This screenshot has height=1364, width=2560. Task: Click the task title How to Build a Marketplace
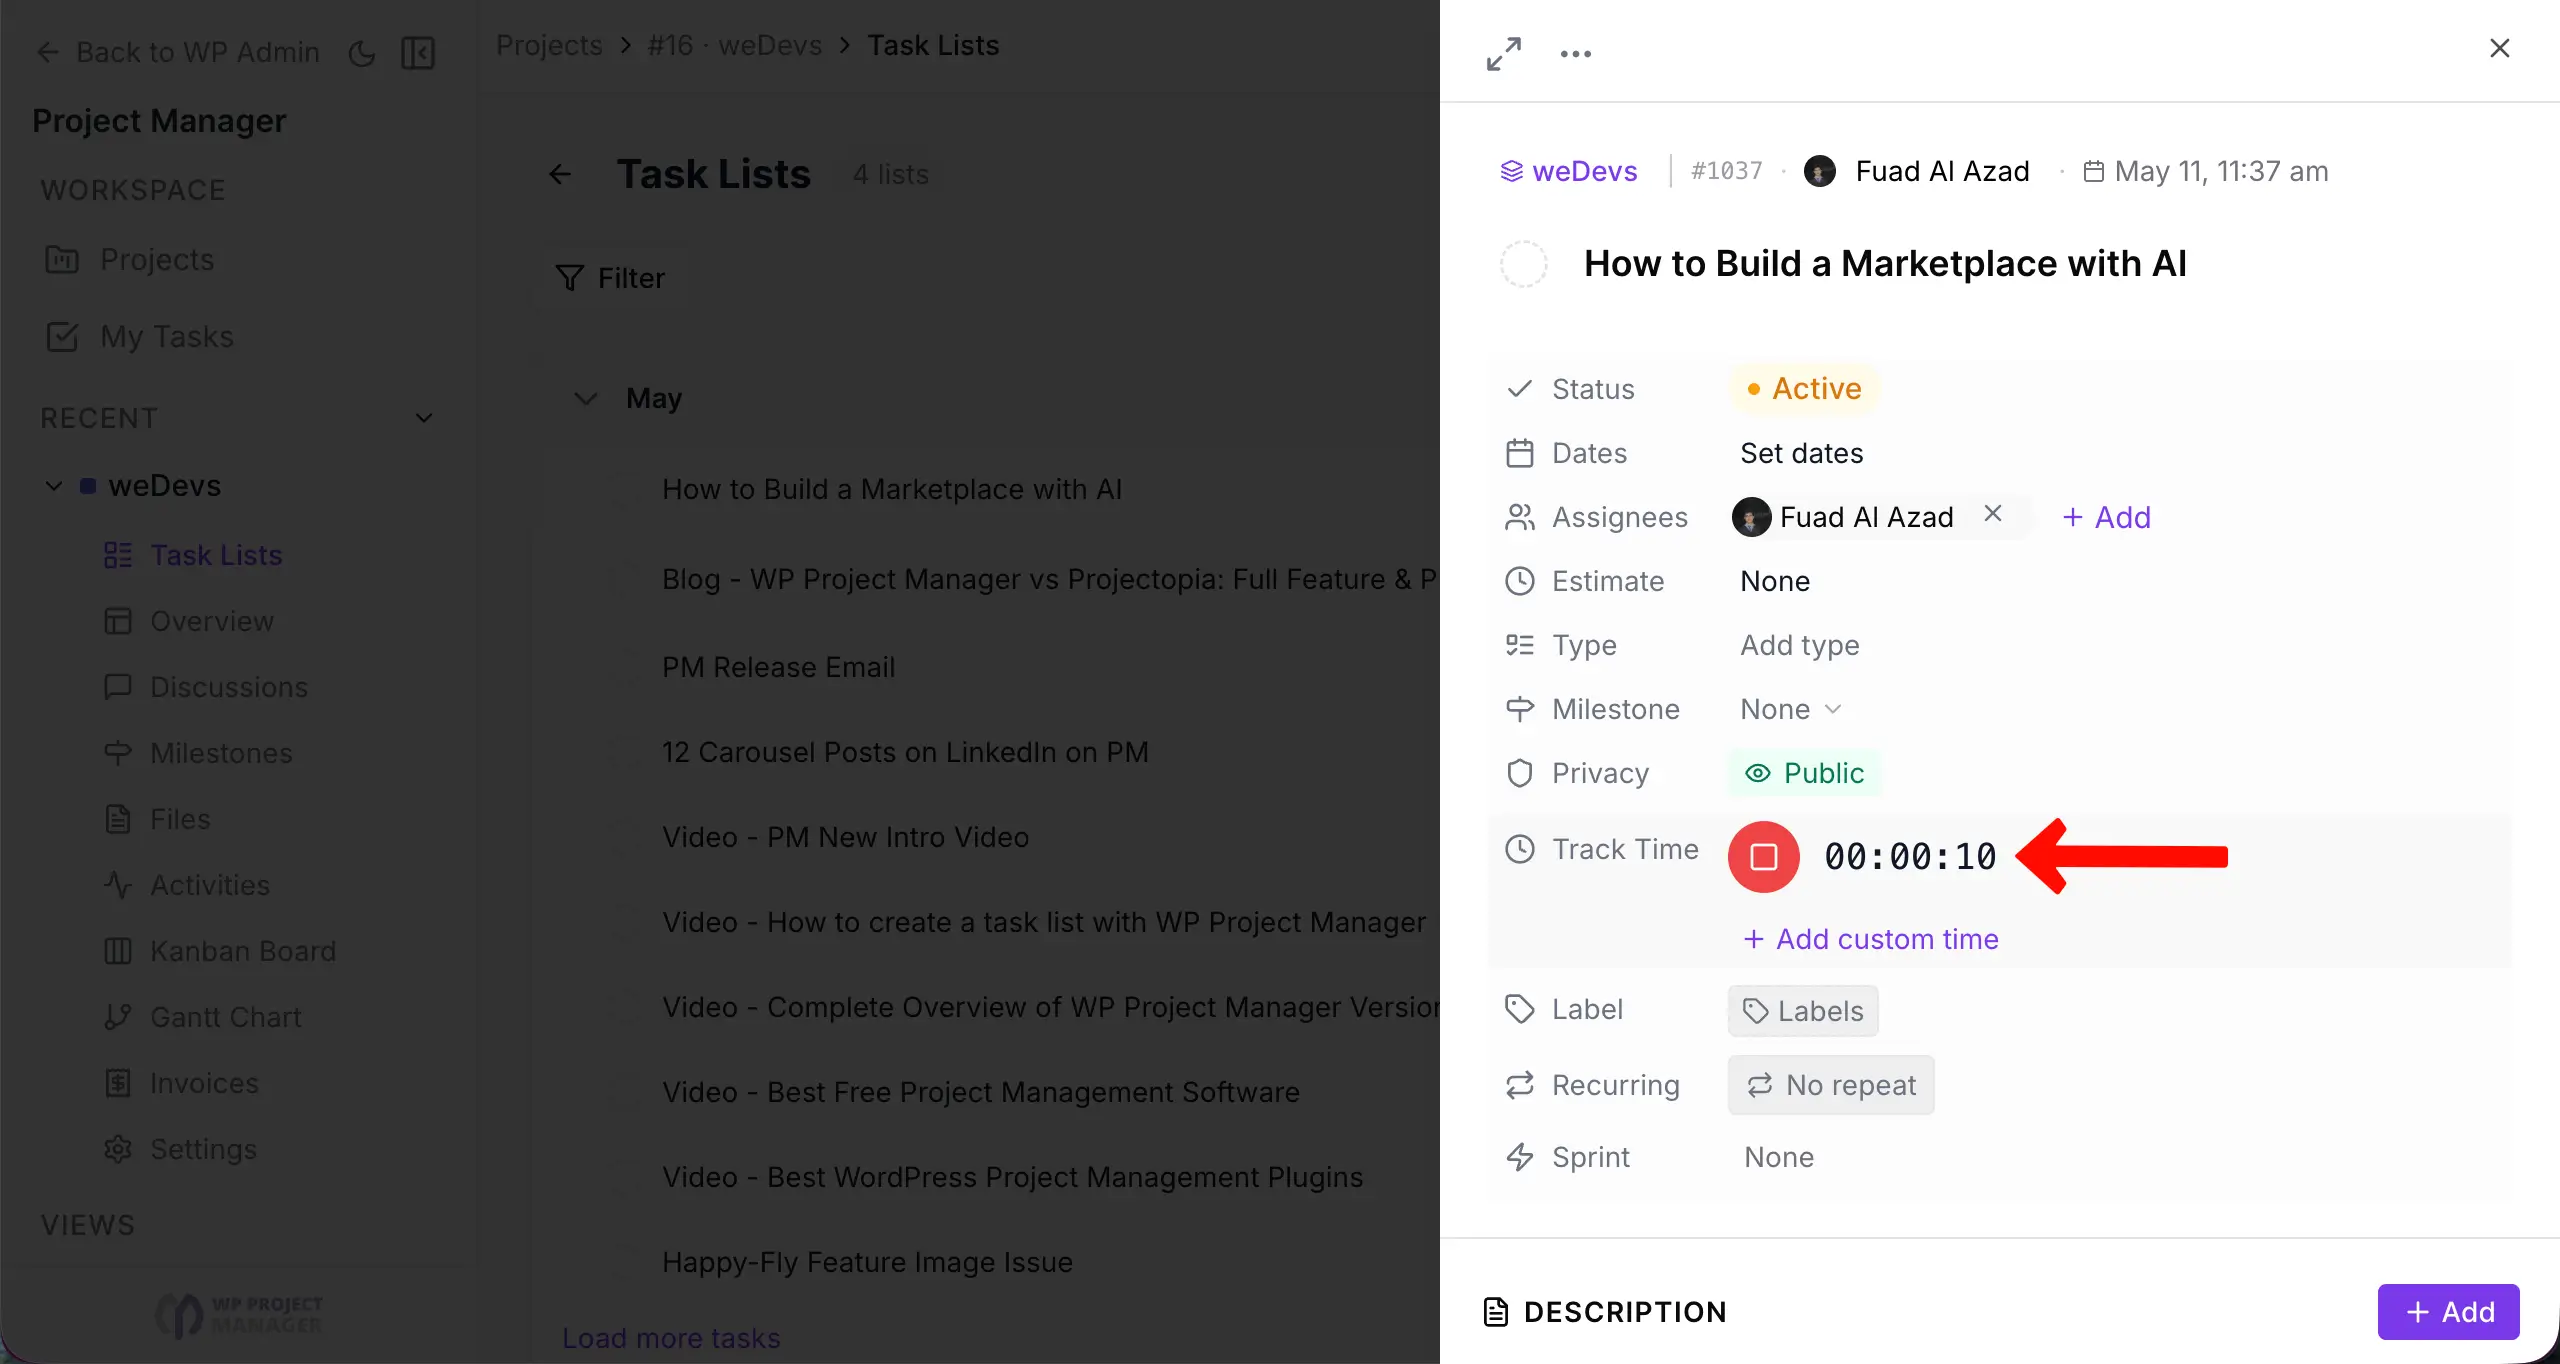click(1885, 264)
